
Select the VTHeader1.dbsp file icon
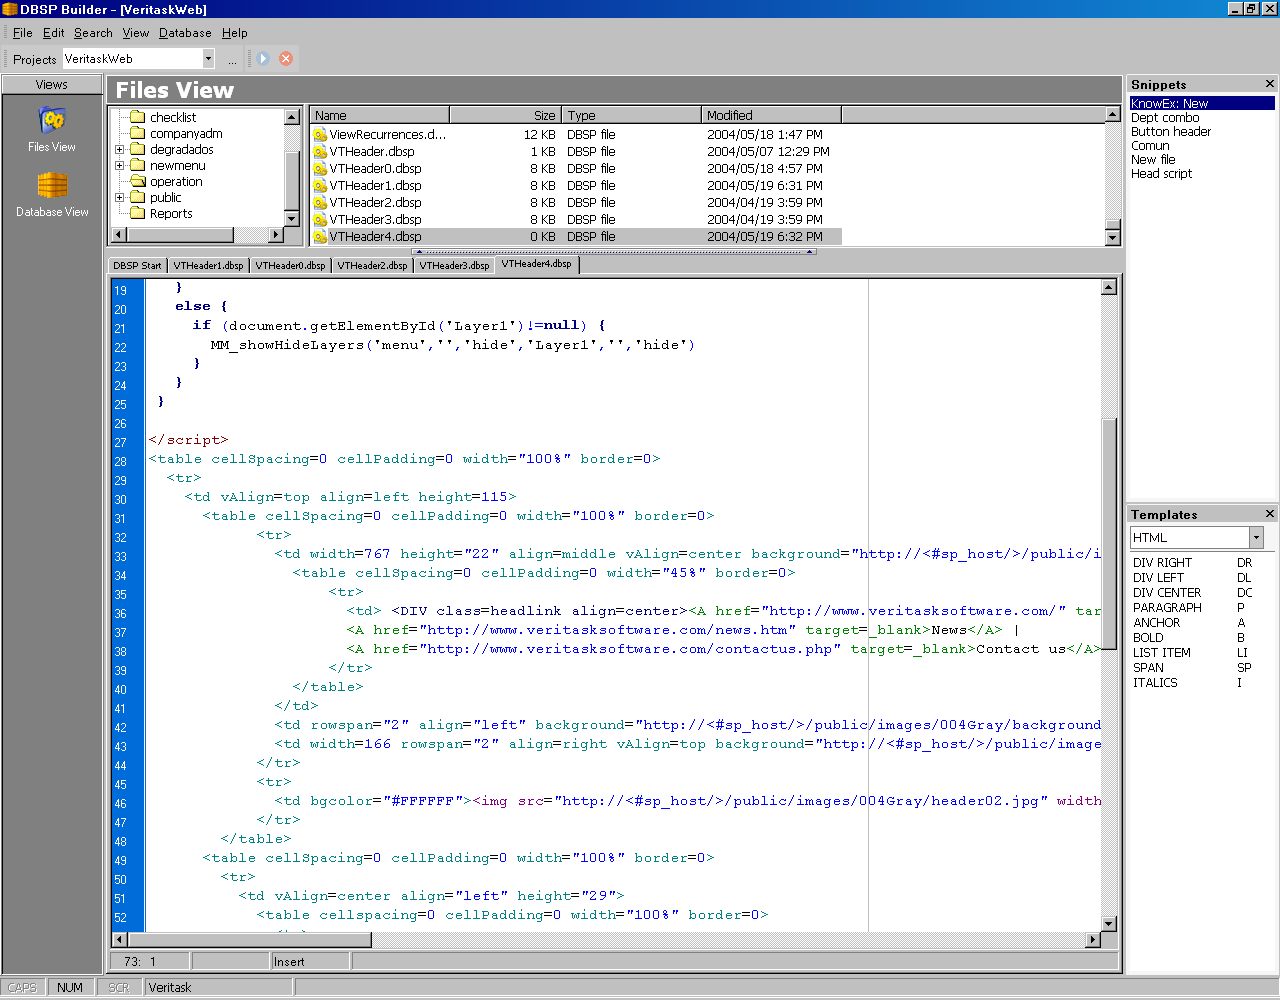320,186
